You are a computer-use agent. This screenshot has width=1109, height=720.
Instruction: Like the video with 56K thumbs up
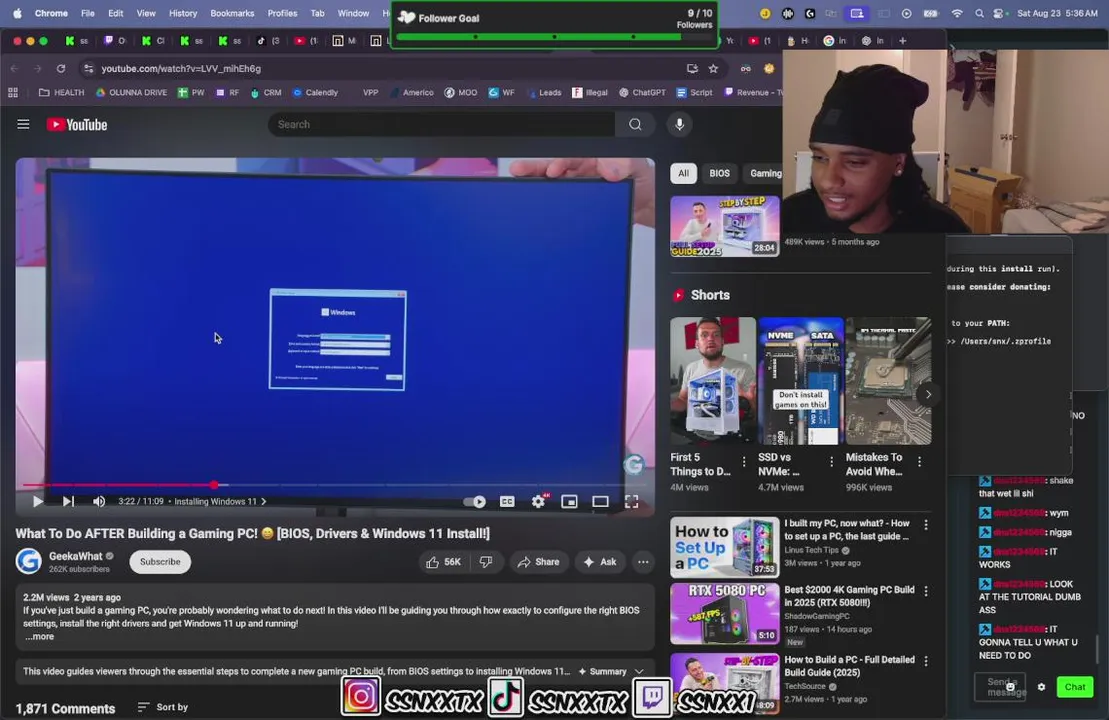[444, 562]
